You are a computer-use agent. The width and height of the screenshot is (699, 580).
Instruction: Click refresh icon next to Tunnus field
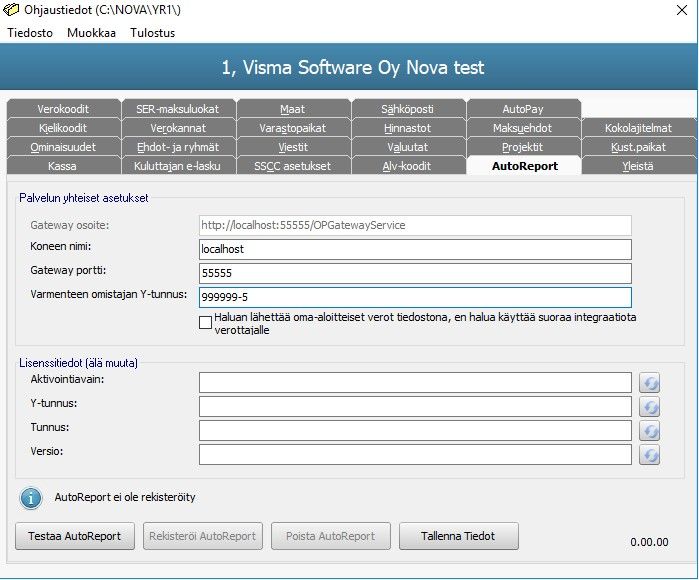[x=650, y=431]
